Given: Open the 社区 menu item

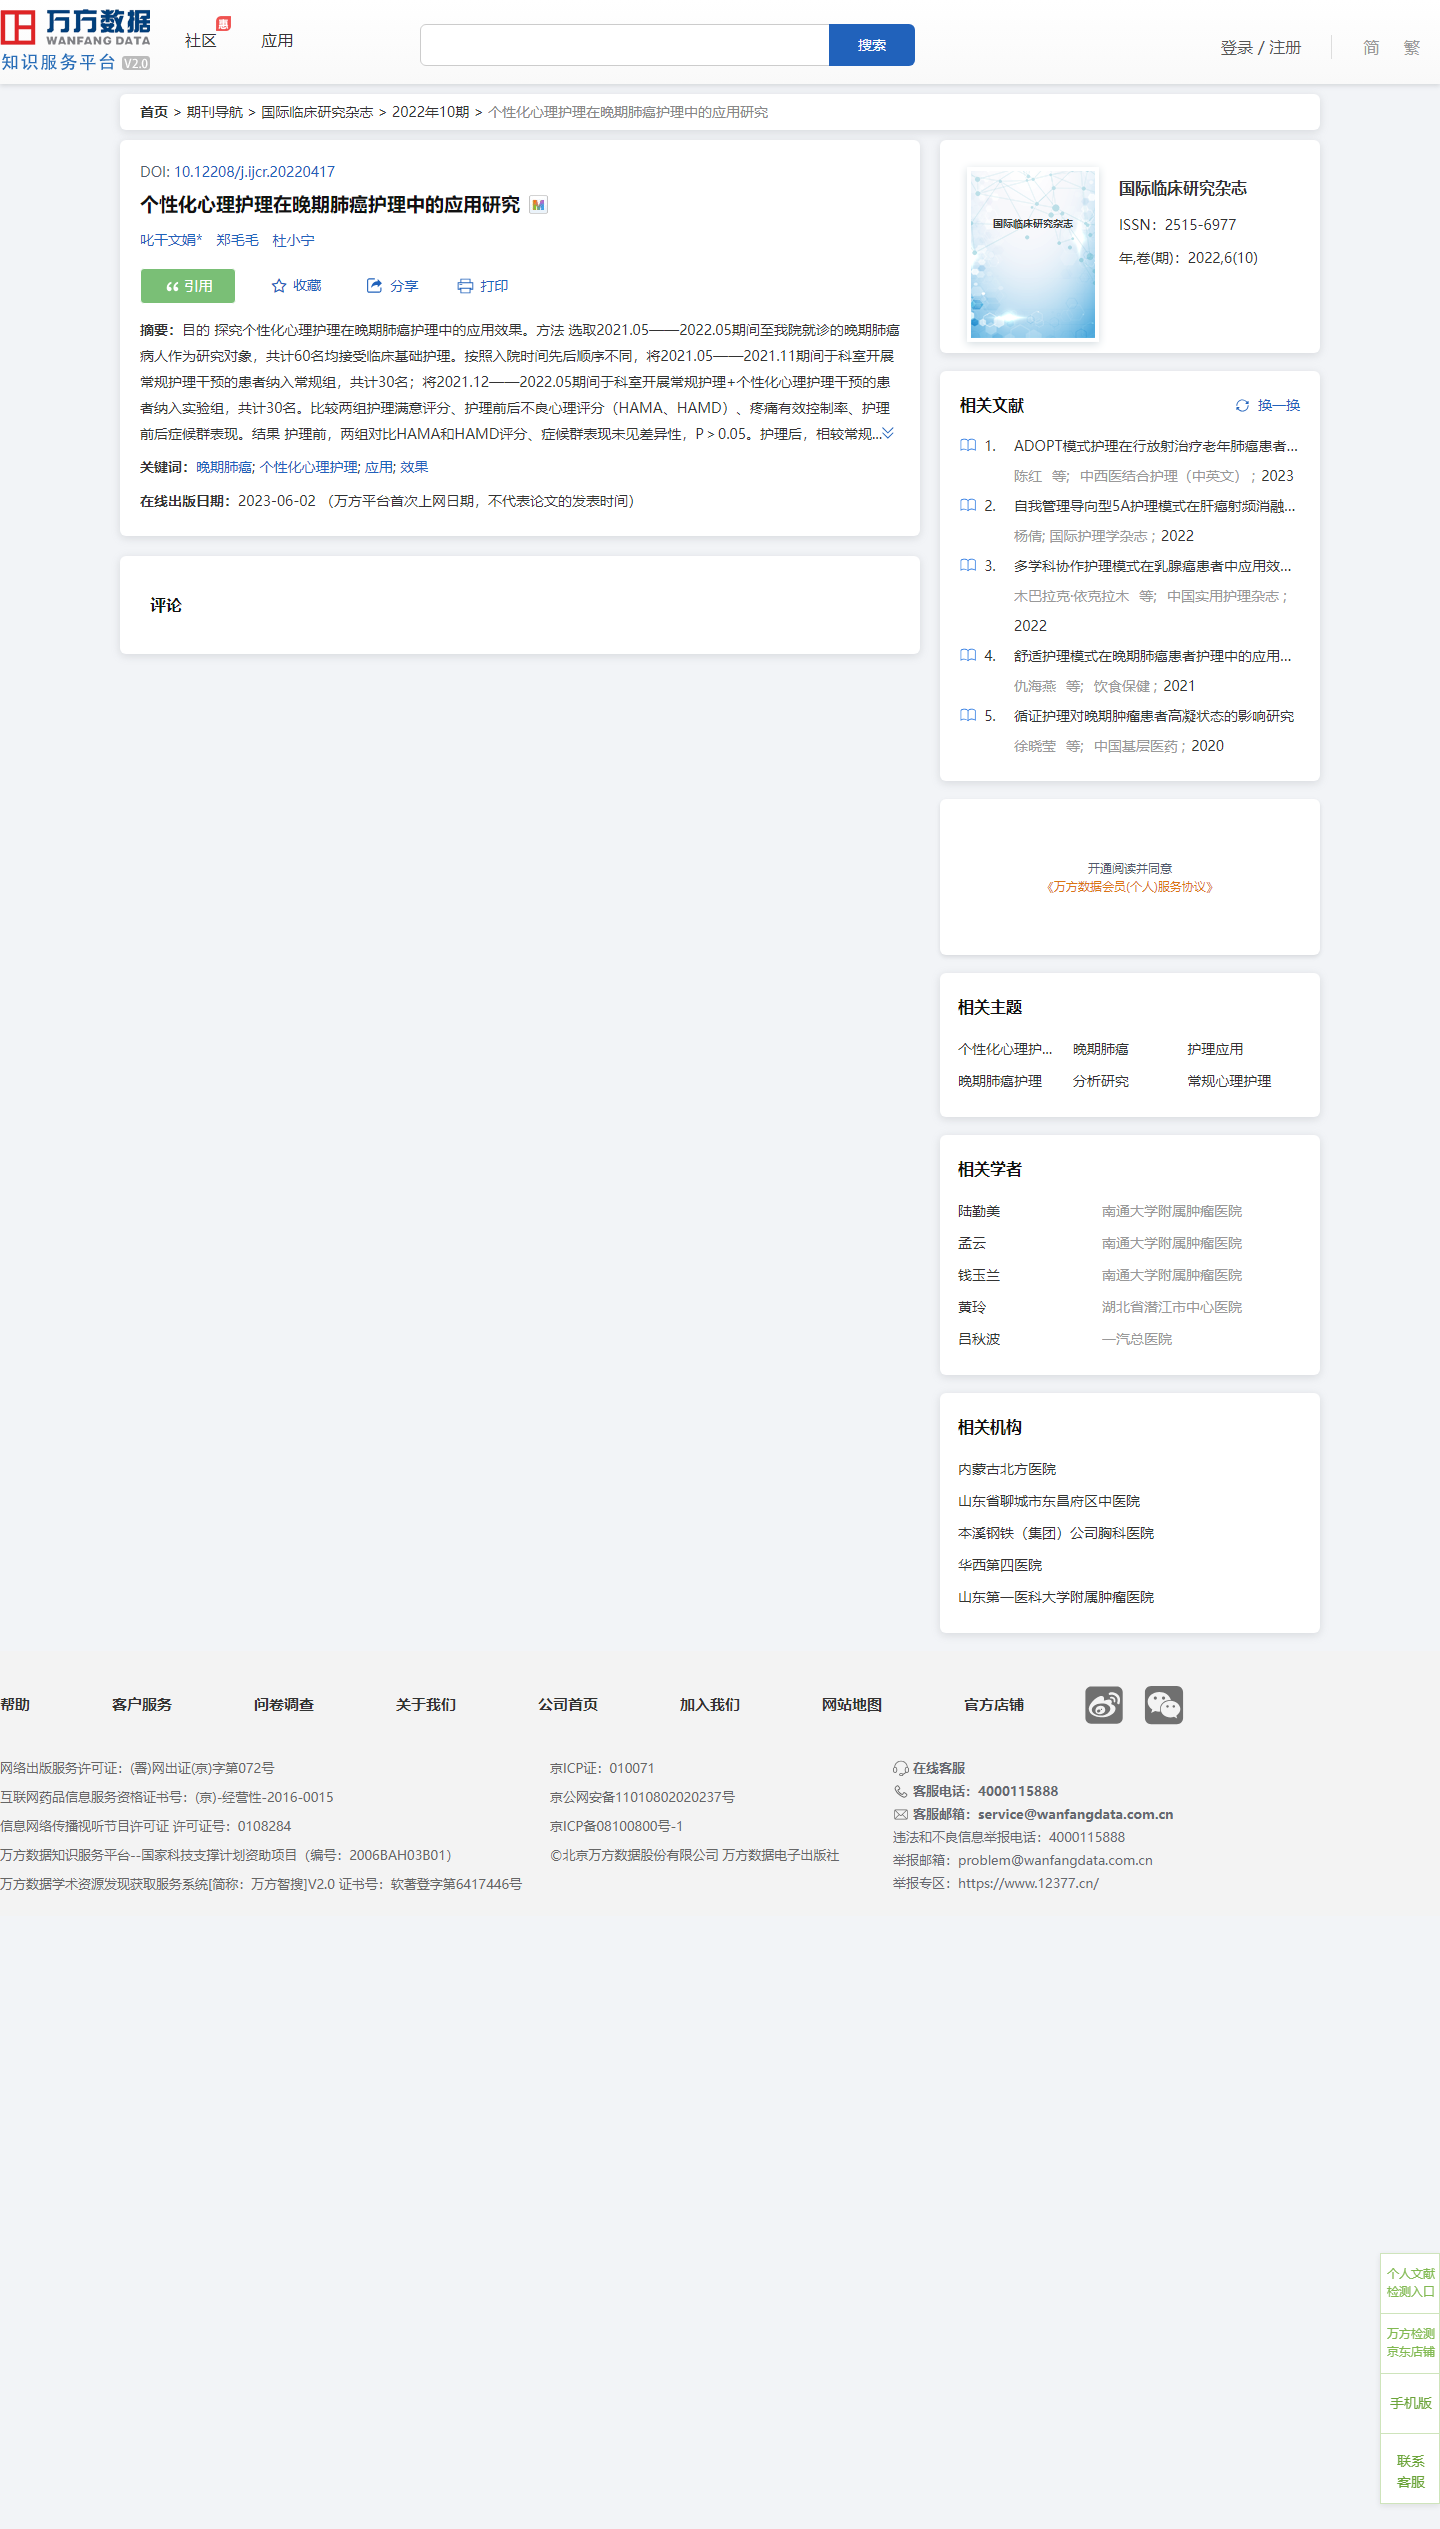Looking at the screenshot, I should tap(201, 40).
